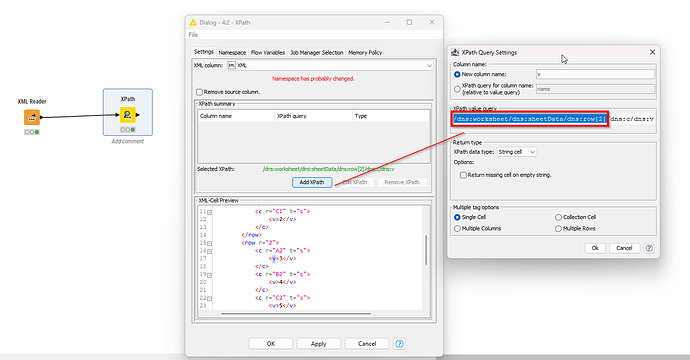Collapse the row r="2" fold marker
690x360 pixels.
[209, 243]
